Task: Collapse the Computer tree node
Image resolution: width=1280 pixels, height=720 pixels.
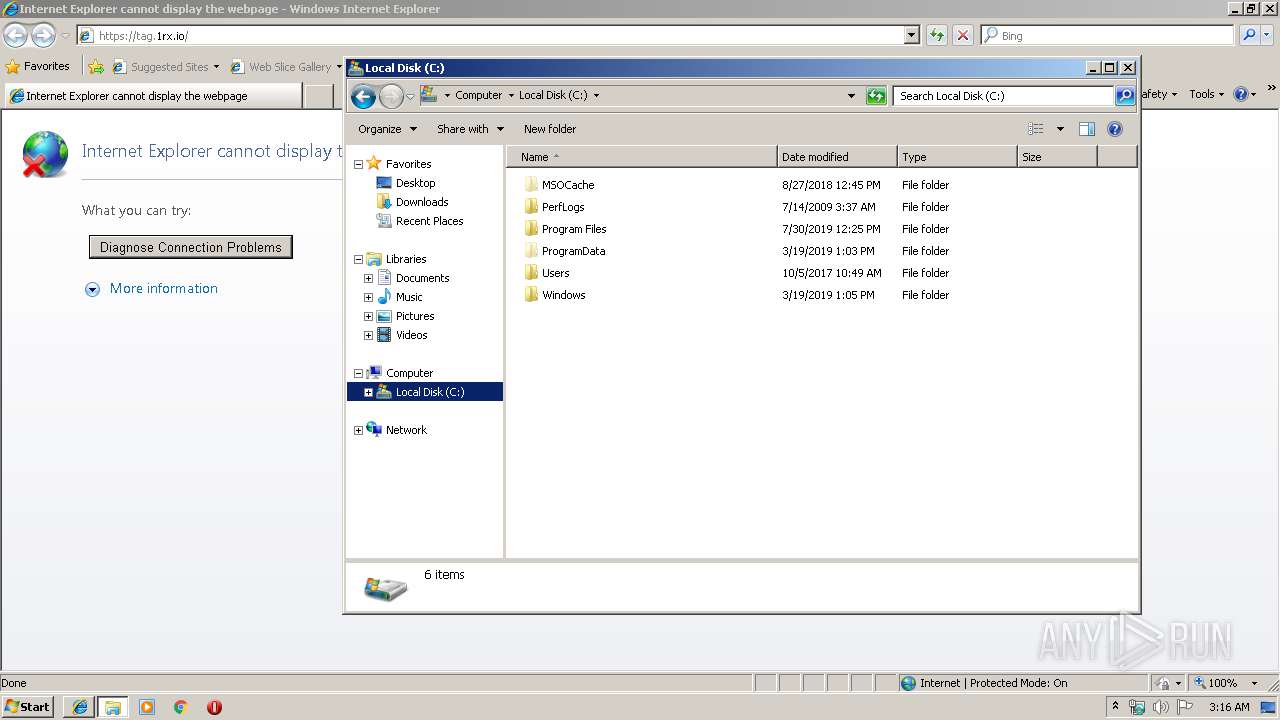Action: pos(358,373)
